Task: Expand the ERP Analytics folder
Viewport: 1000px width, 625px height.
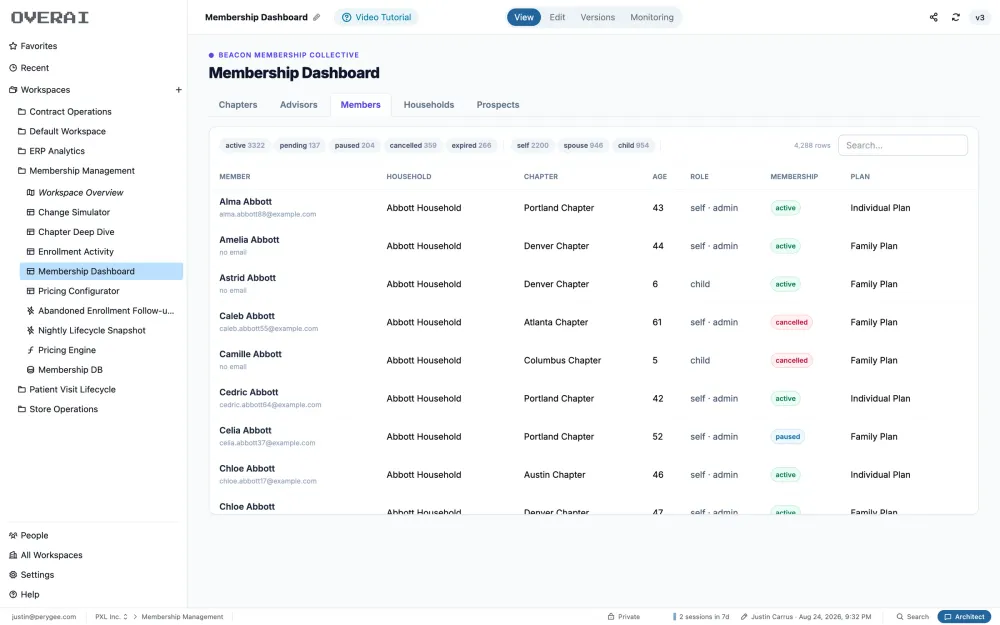Action: [51, 151]
